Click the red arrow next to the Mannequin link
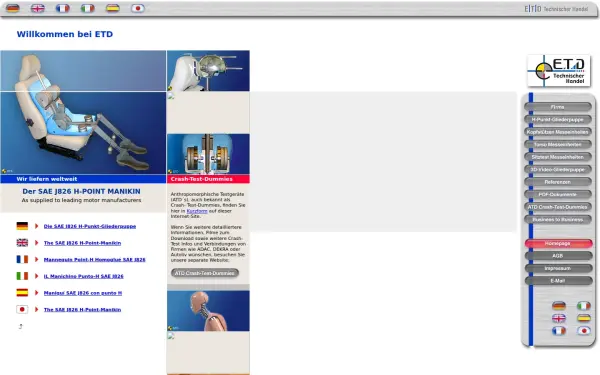This screenshot has width=600, height=375. coord(37,259)
